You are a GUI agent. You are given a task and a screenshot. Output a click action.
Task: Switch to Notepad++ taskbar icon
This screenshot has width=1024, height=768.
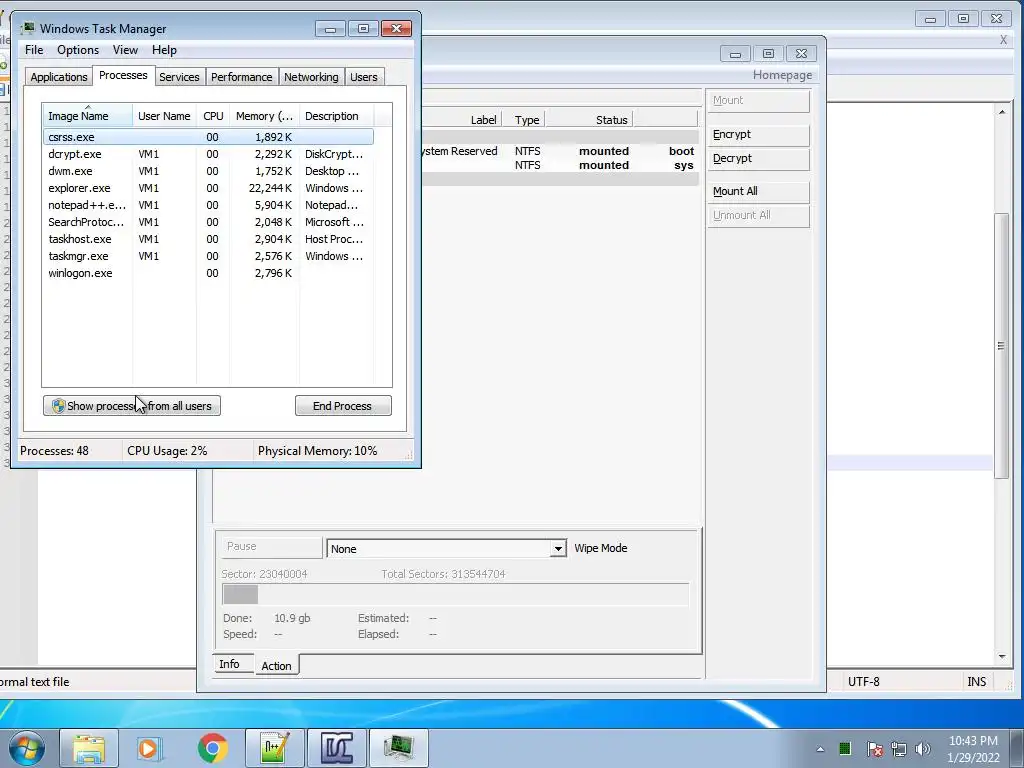(274, 748)
